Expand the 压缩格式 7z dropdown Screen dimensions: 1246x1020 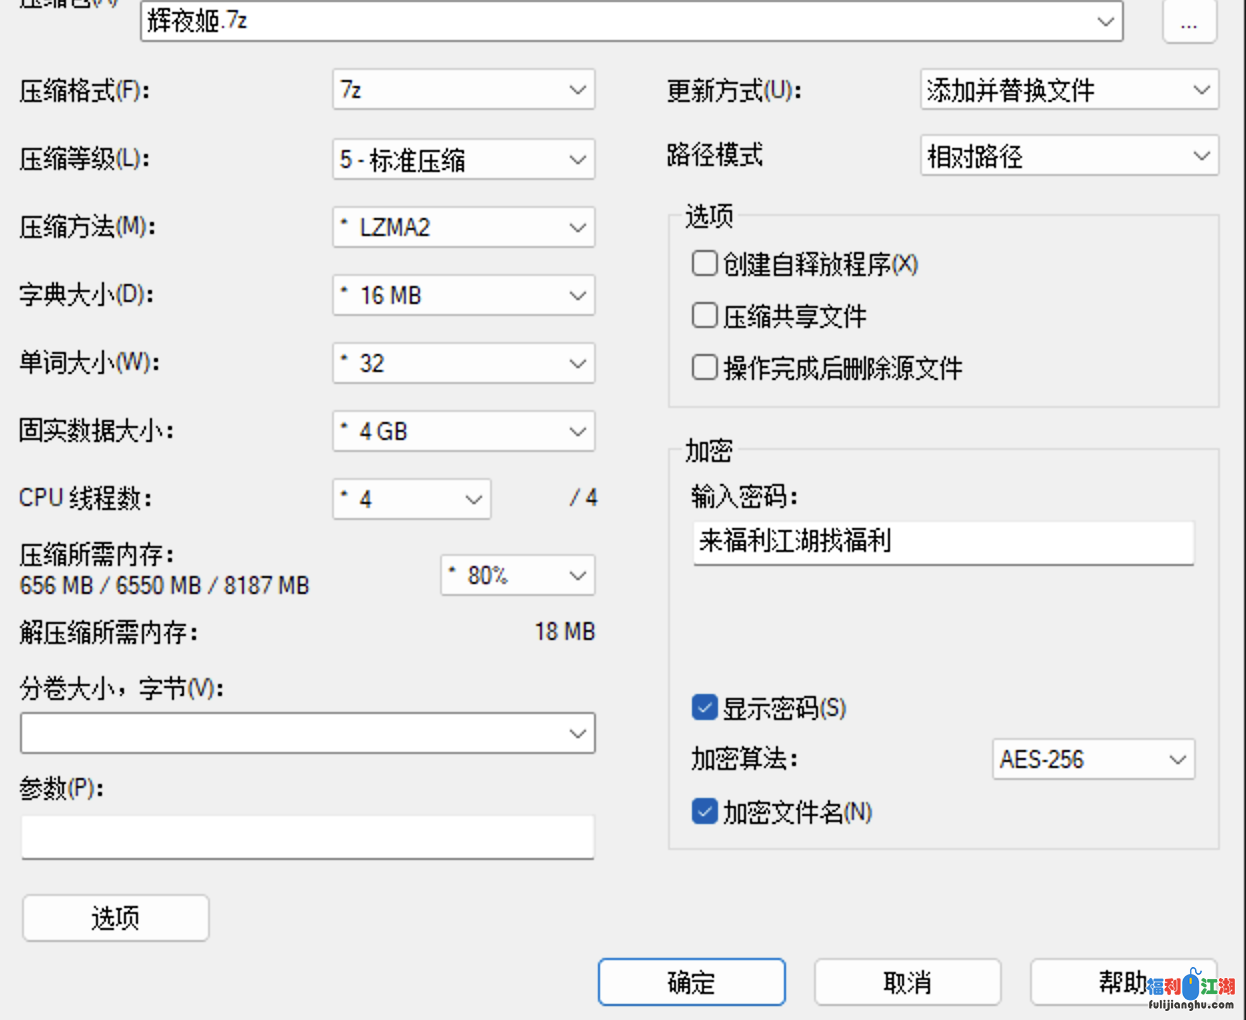tap(464, 90)
